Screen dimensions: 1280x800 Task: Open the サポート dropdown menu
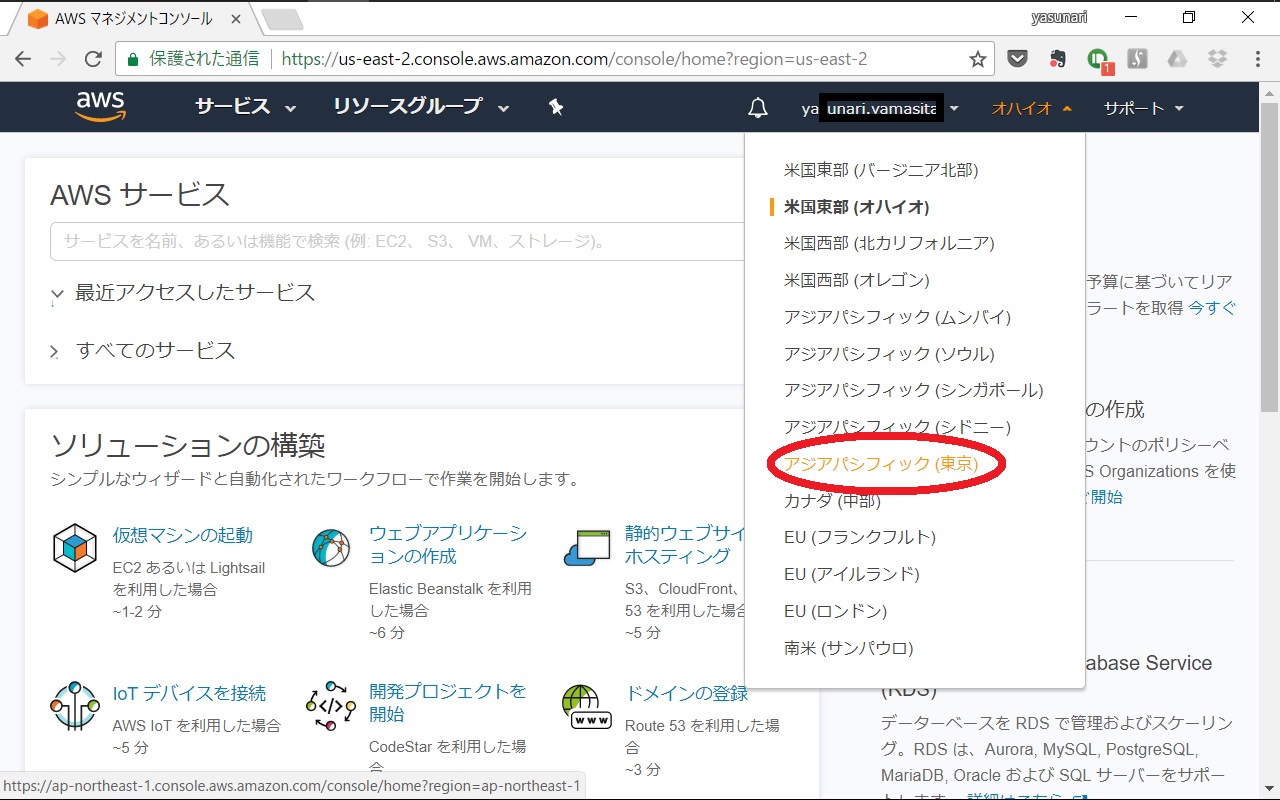[1143, 108]
